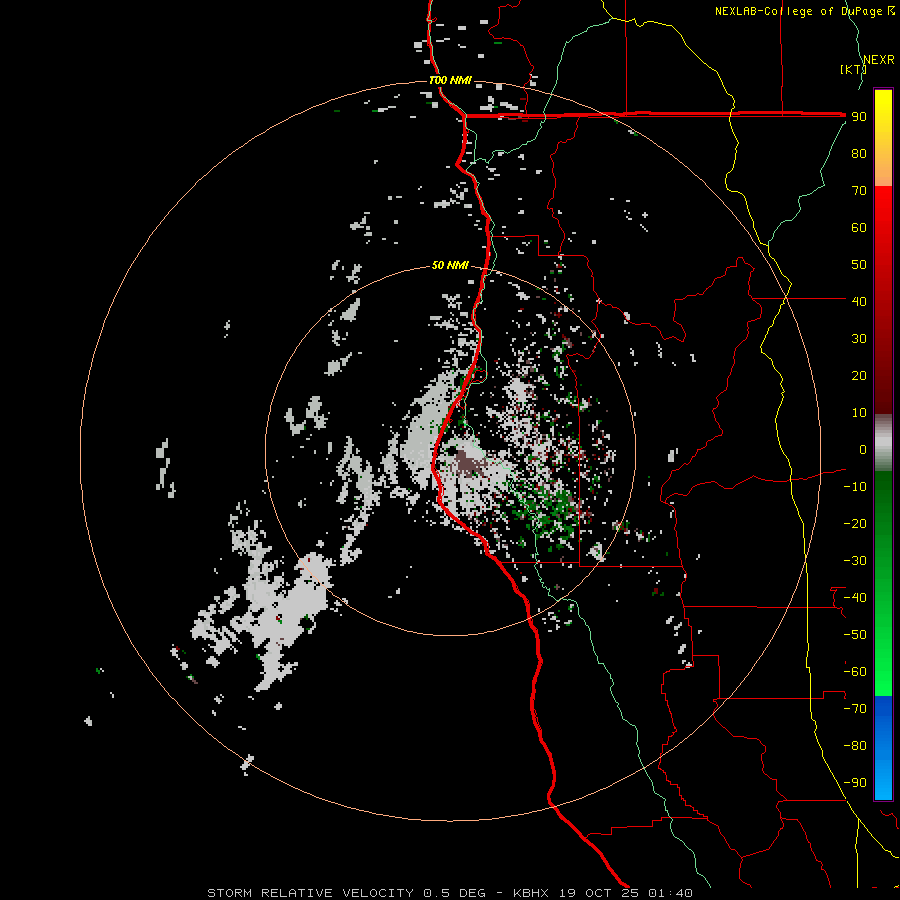The height and width of the screenshot is (900, 900).
Task: Click the positive 10 scale label
Action: pyautogui.click(x=859, y=413)
